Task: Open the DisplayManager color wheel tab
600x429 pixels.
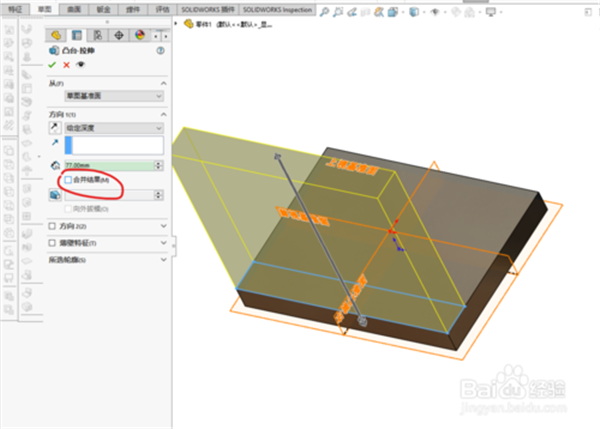Action: pos(139,34)
